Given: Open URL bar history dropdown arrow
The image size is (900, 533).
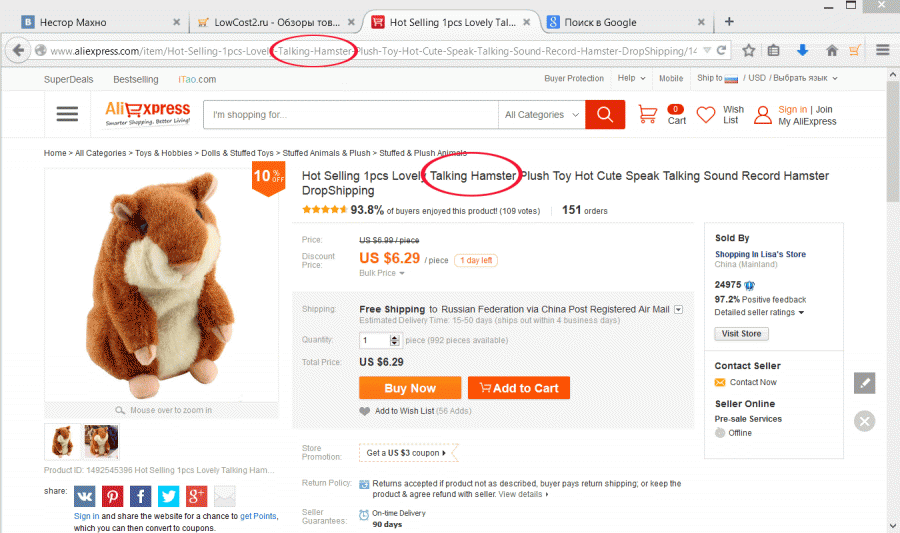Looking at the screenshot, I should [x=707, y=50].
